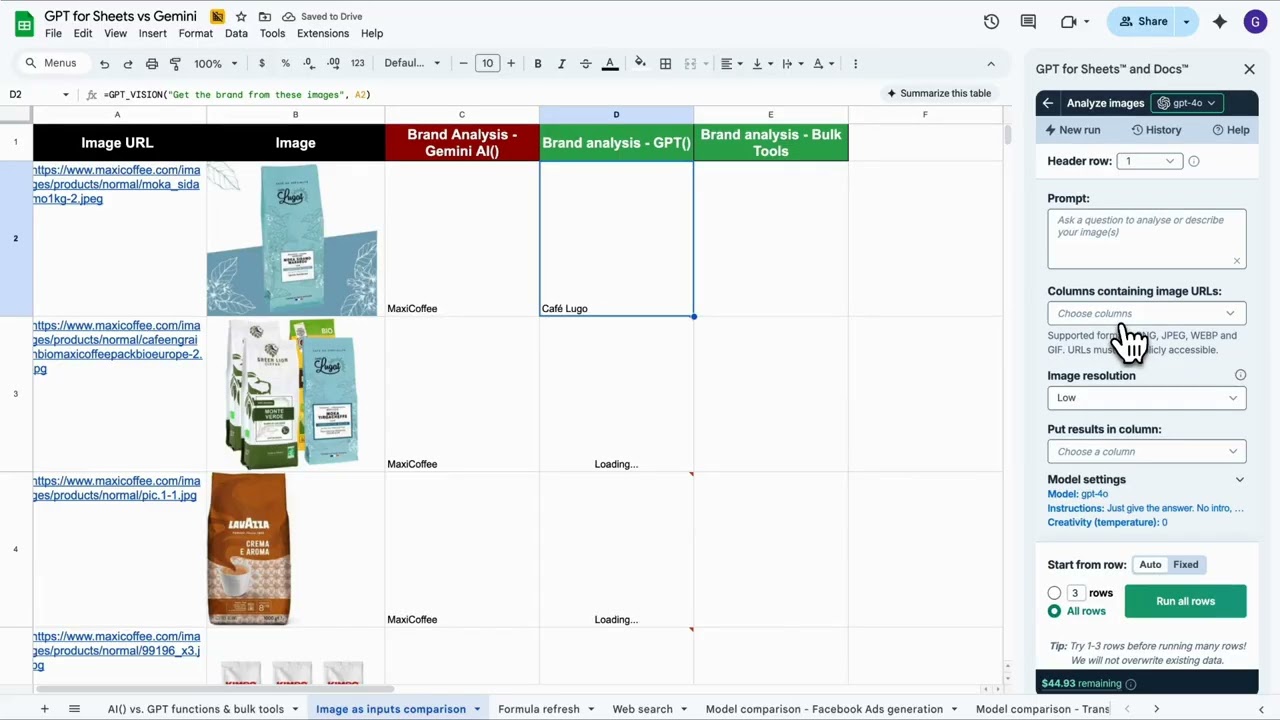The image size is (1280, 720).
Task: Add a new sheet with plus icon
Action: [x=44, y=709]
